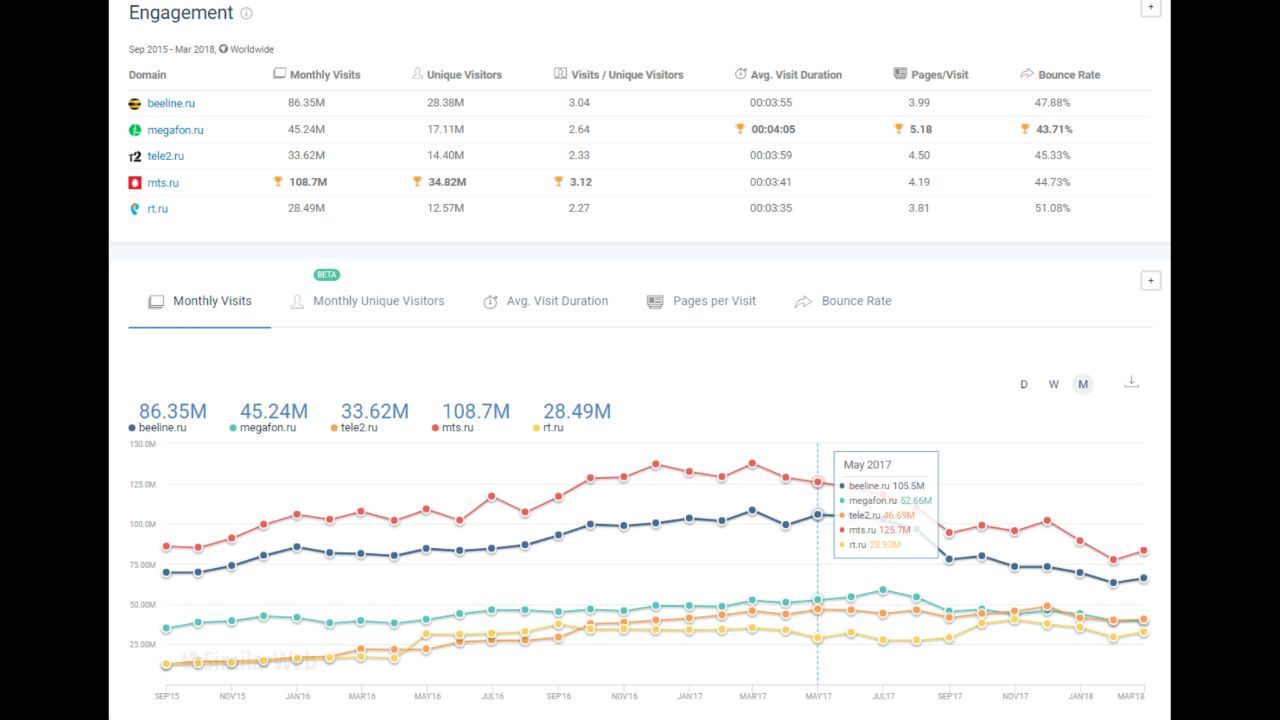The height and width of the screenshot is (720, 1280).
Task: Click the 108.7M mts.ru chart total
Action: click(476, 411)
